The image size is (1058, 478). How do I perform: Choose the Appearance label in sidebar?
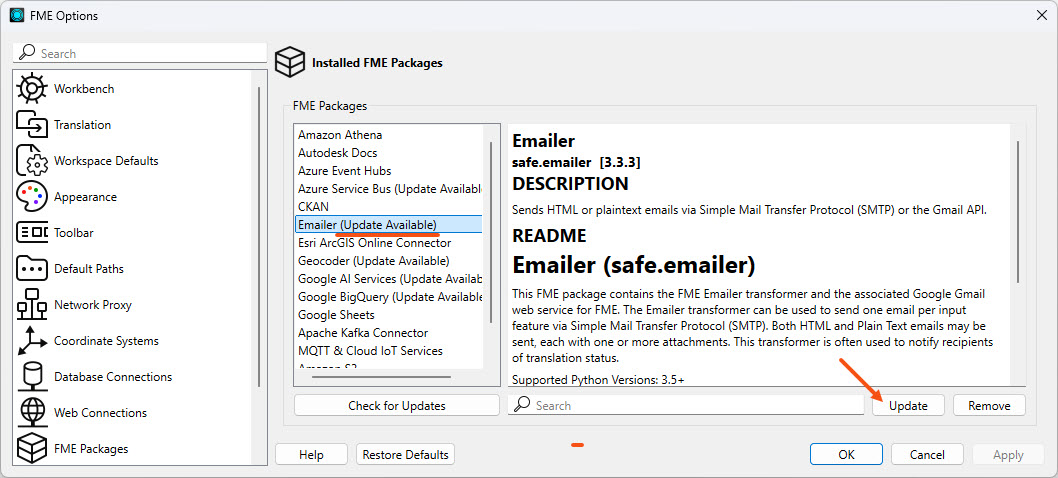coord(85,196)
